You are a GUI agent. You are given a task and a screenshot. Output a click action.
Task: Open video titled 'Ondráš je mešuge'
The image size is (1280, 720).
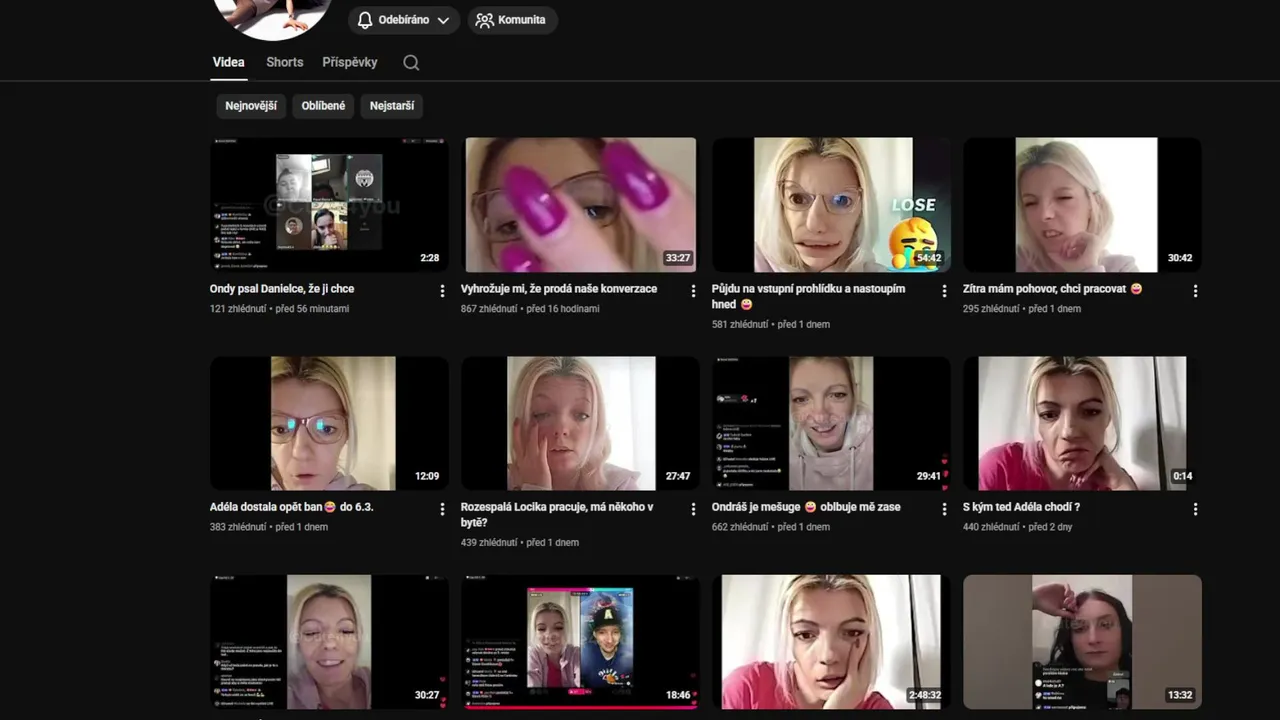tap(806, 507)
